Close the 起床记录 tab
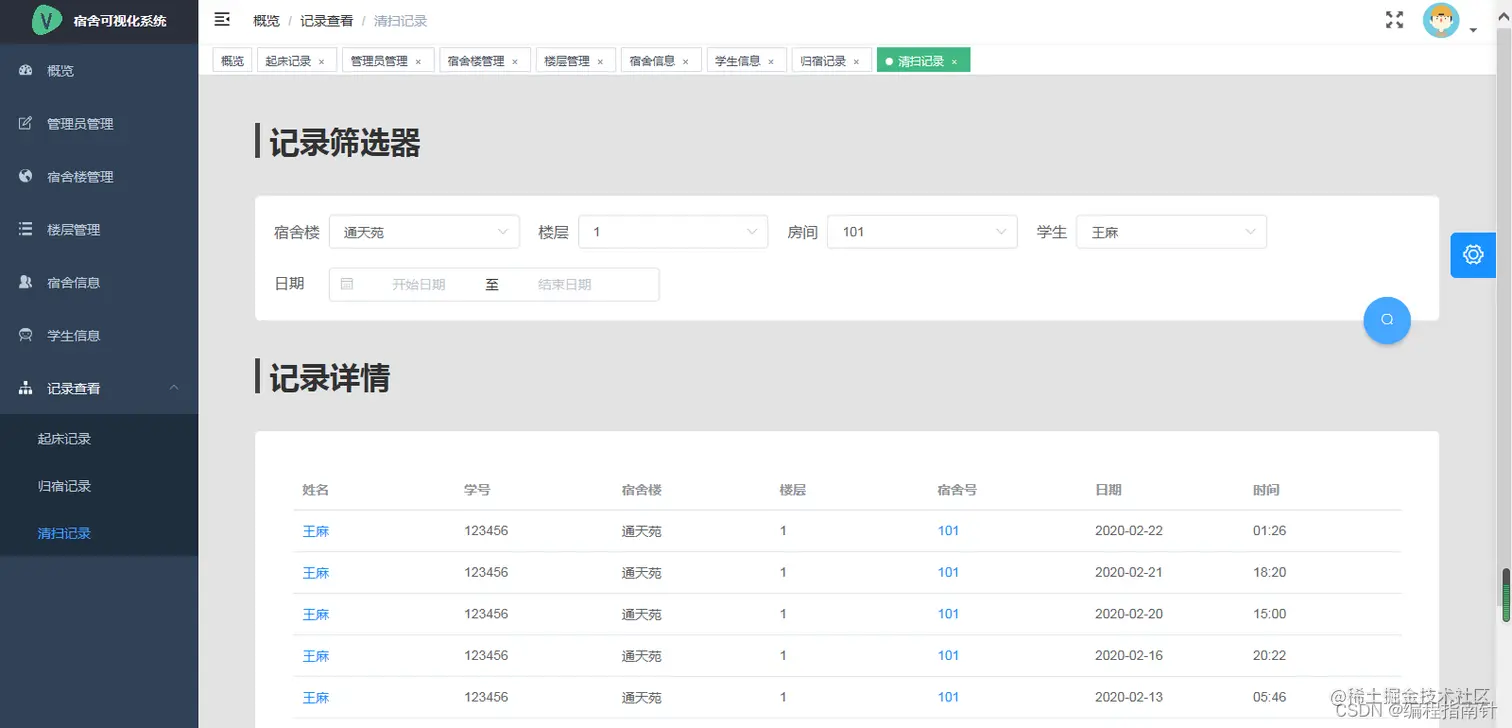Screen dimensions: 1512x728 [x=321, y=62]
